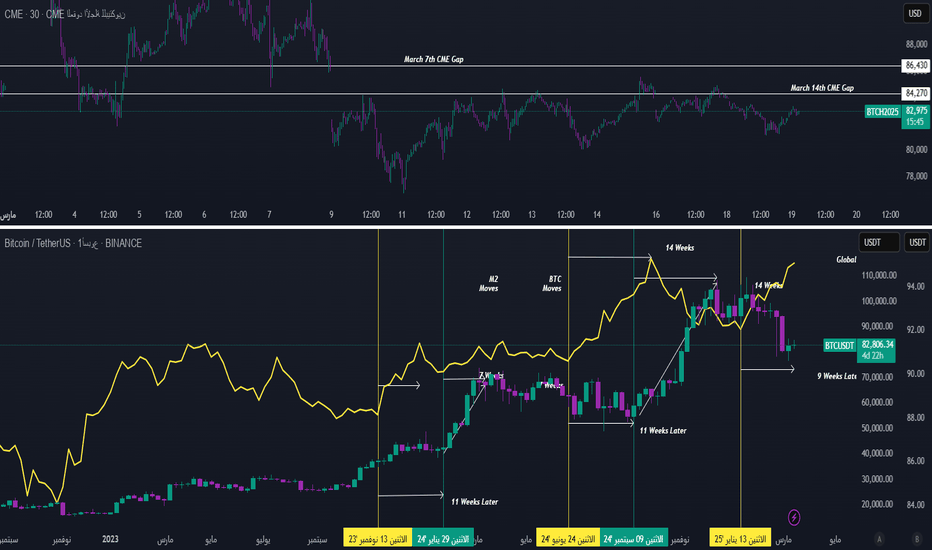Viewport: 932px width, 550px height.
Task: Click the yellow 24 June '24 date marker
Action: click(568, 539)
